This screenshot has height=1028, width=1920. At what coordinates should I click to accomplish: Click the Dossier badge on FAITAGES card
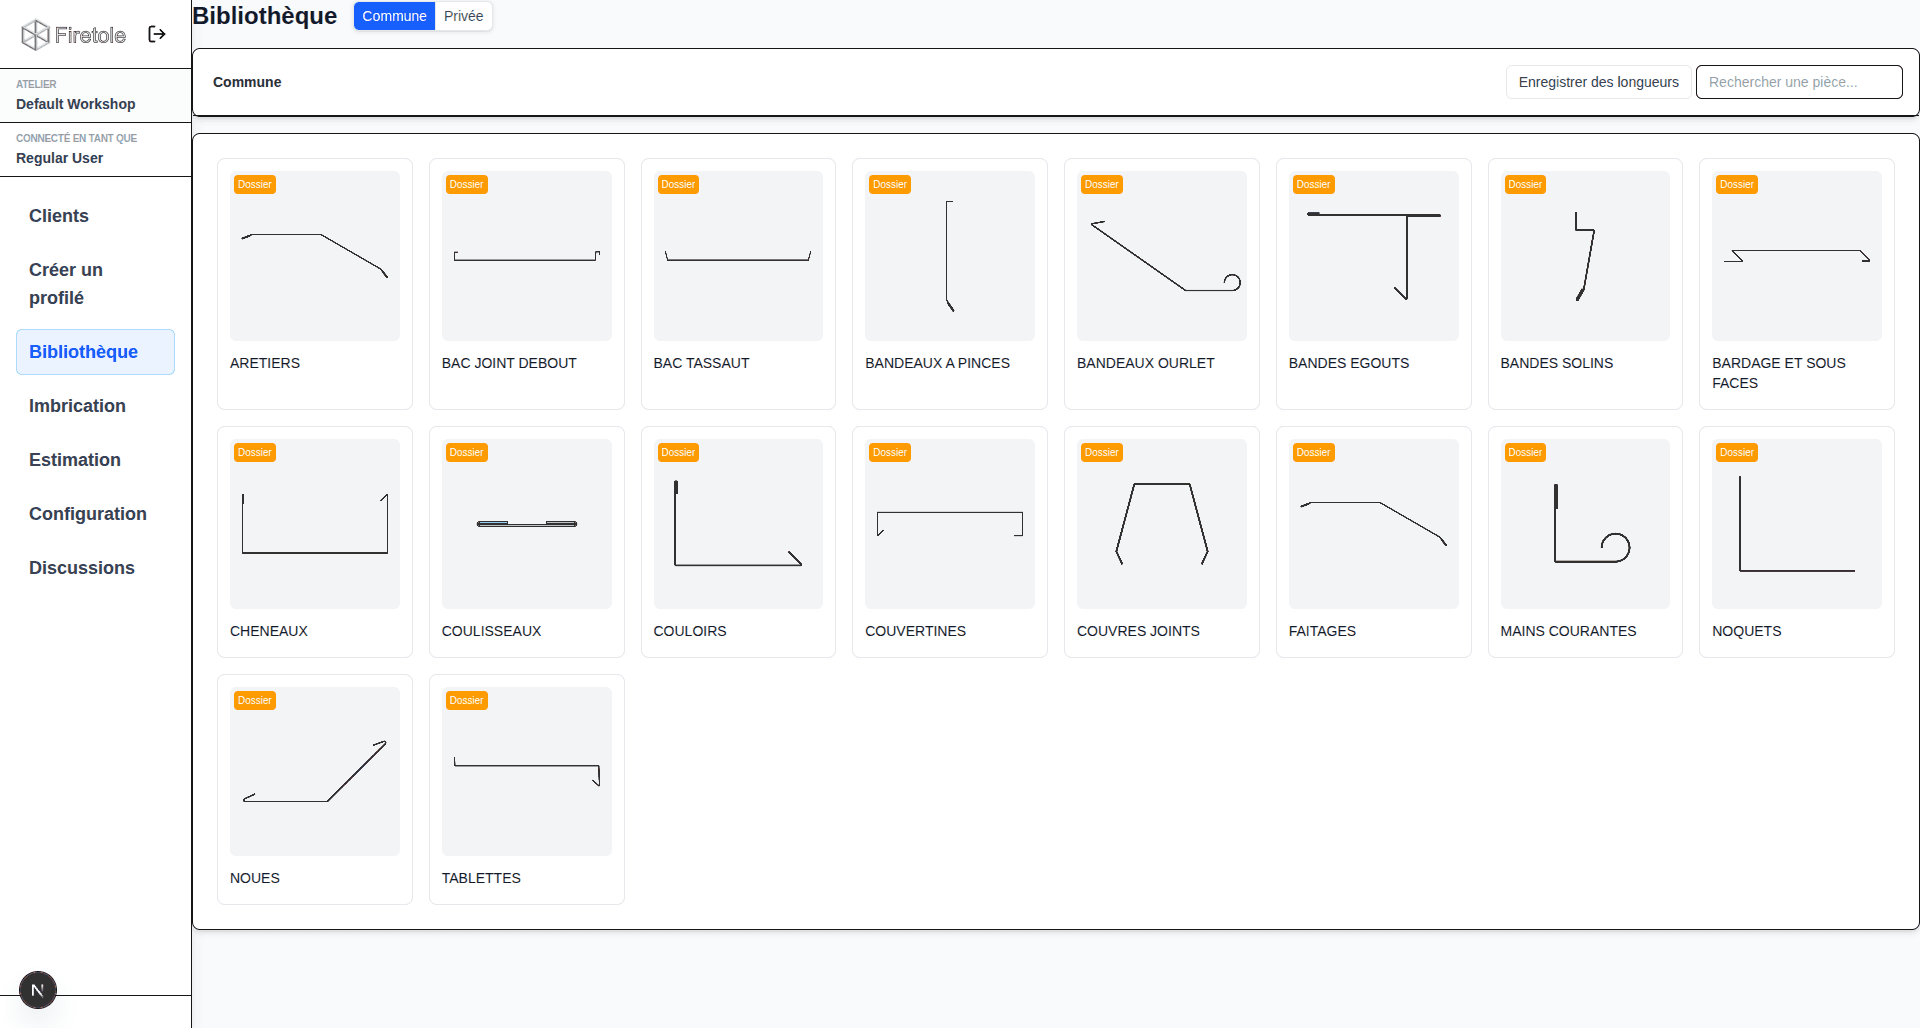[1313, 452]
